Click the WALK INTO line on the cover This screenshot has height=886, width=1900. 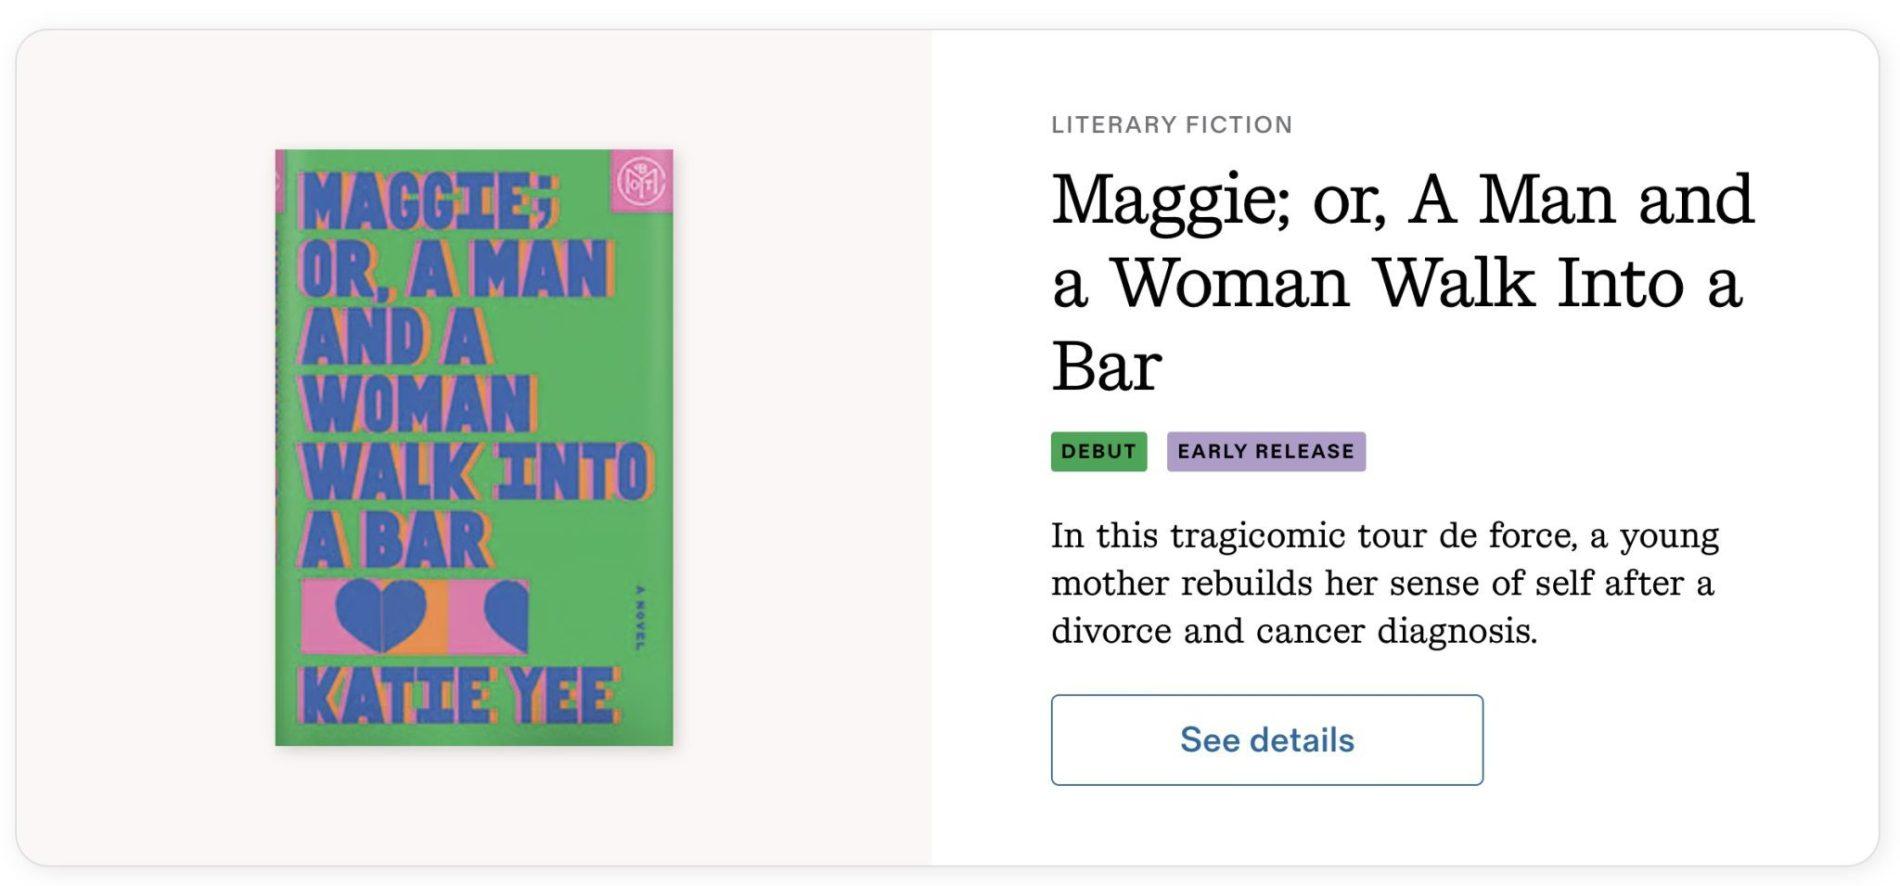coord(476,471)
